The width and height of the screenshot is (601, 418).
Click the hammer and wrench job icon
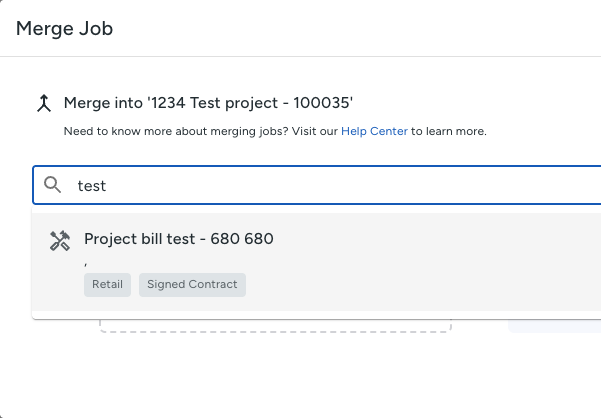tap(59, 240)
